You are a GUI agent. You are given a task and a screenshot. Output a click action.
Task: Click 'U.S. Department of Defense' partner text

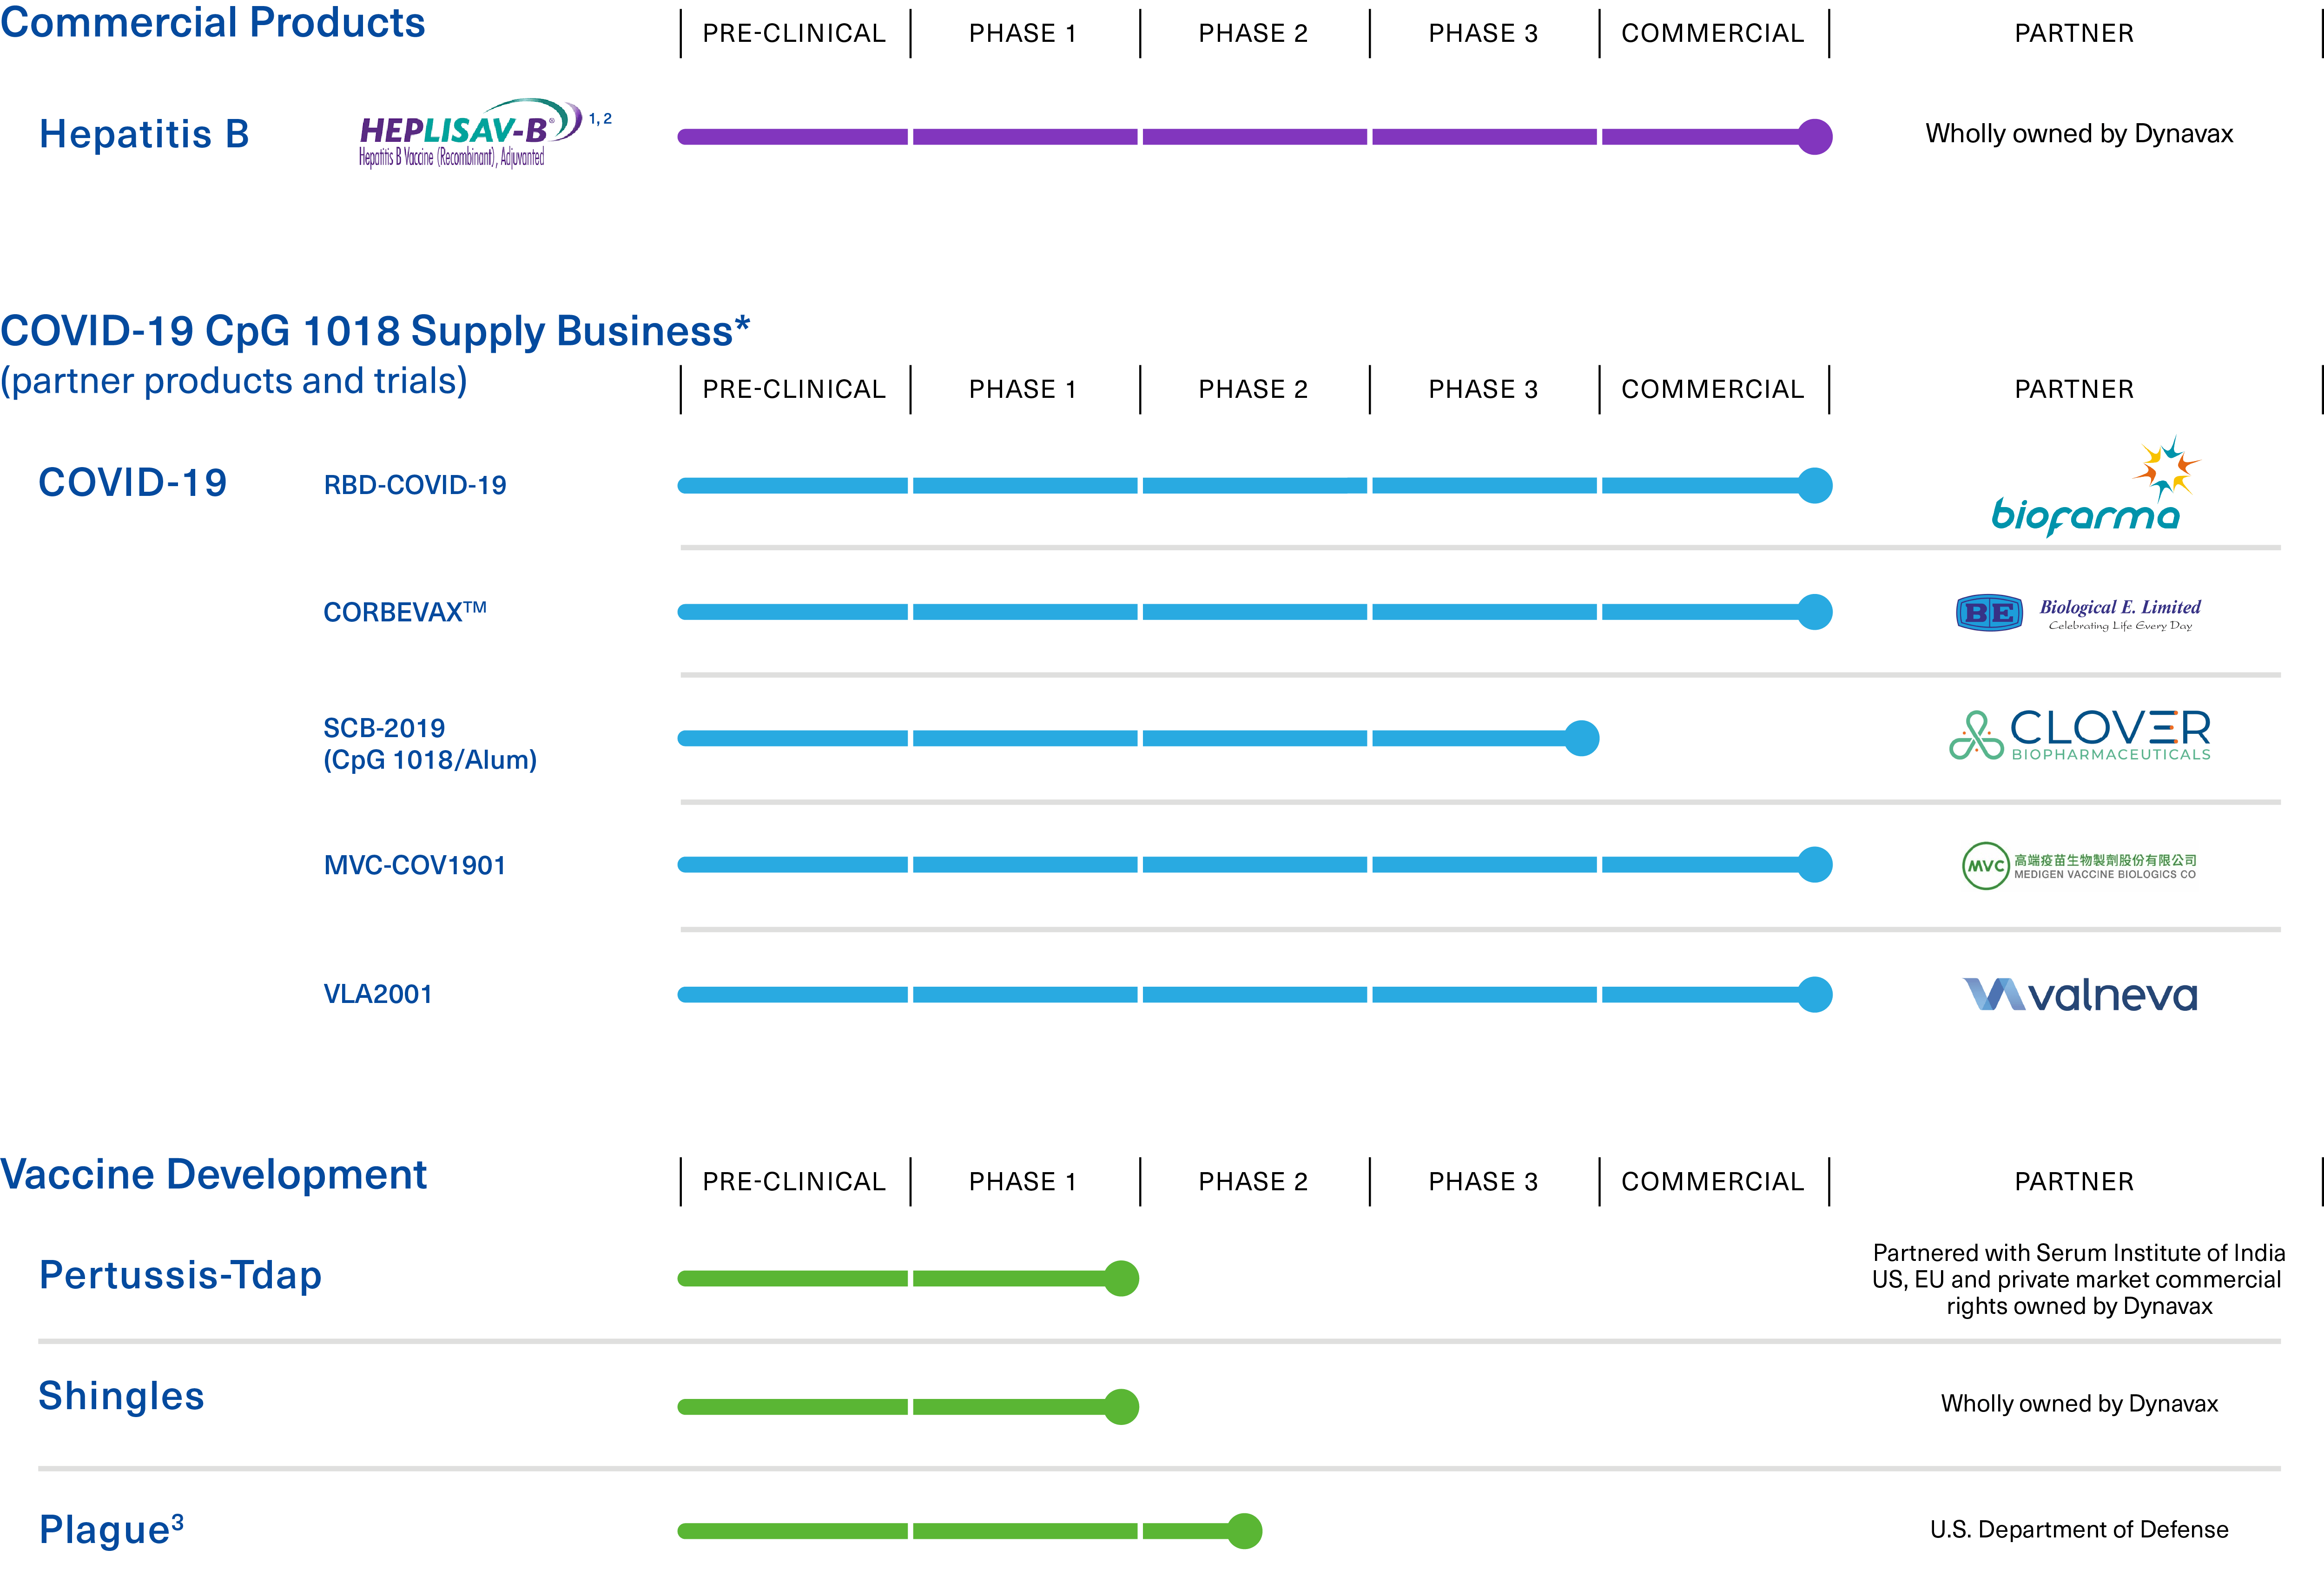[2079, 1530]
